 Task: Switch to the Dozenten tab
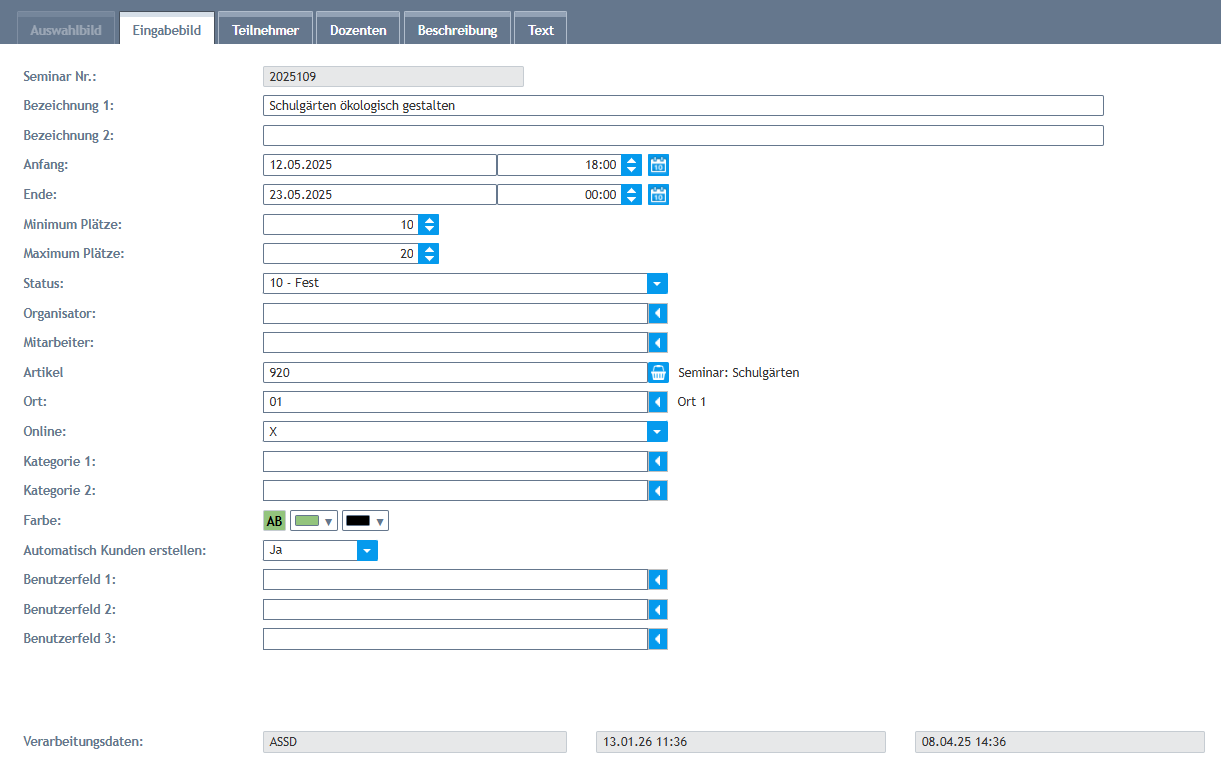pos(358,30)
